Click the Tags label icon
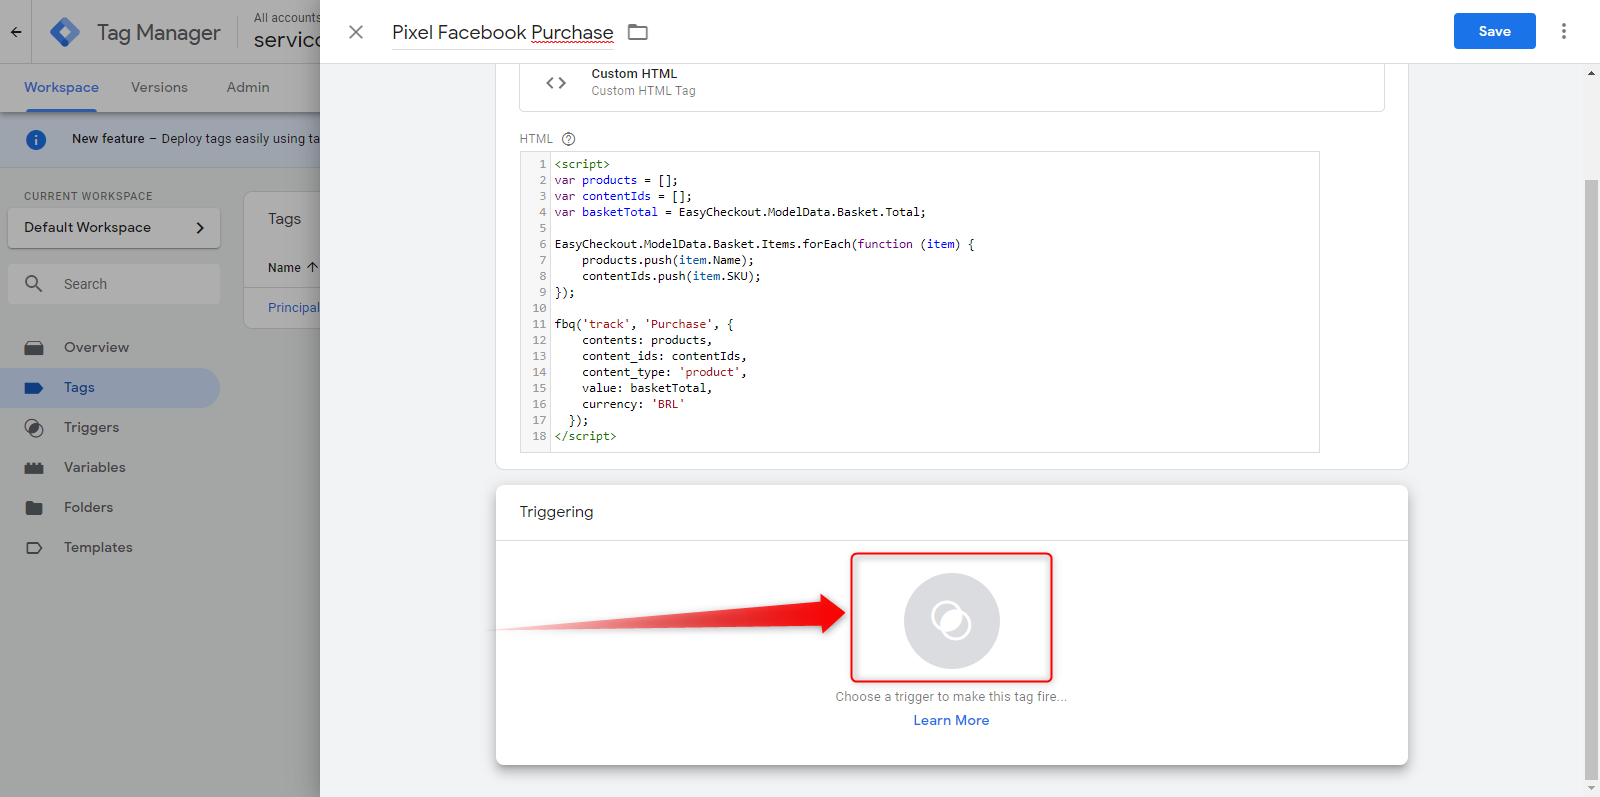The image size is (1600, 797). pyautogui.click(x=34, y=388)
